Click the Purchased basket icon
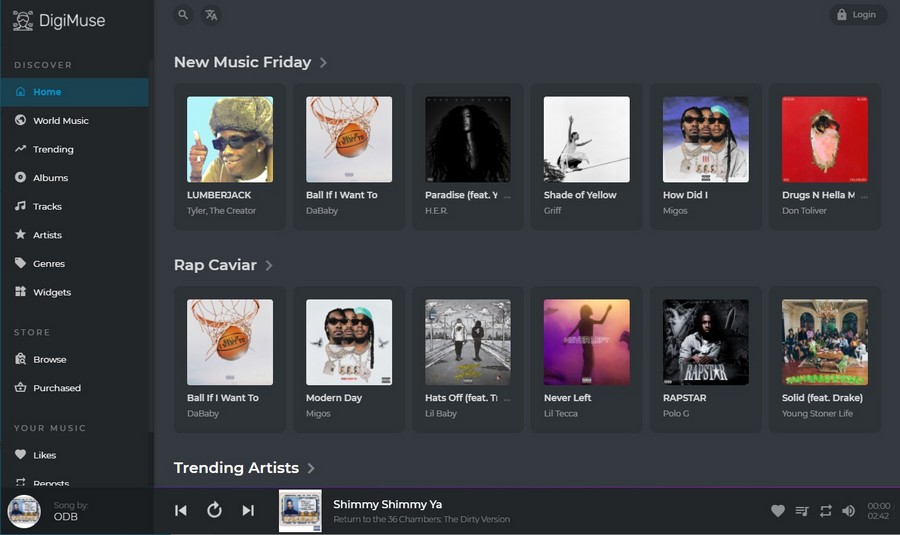This screenshot has height=535, width=900. pos(21,387)
